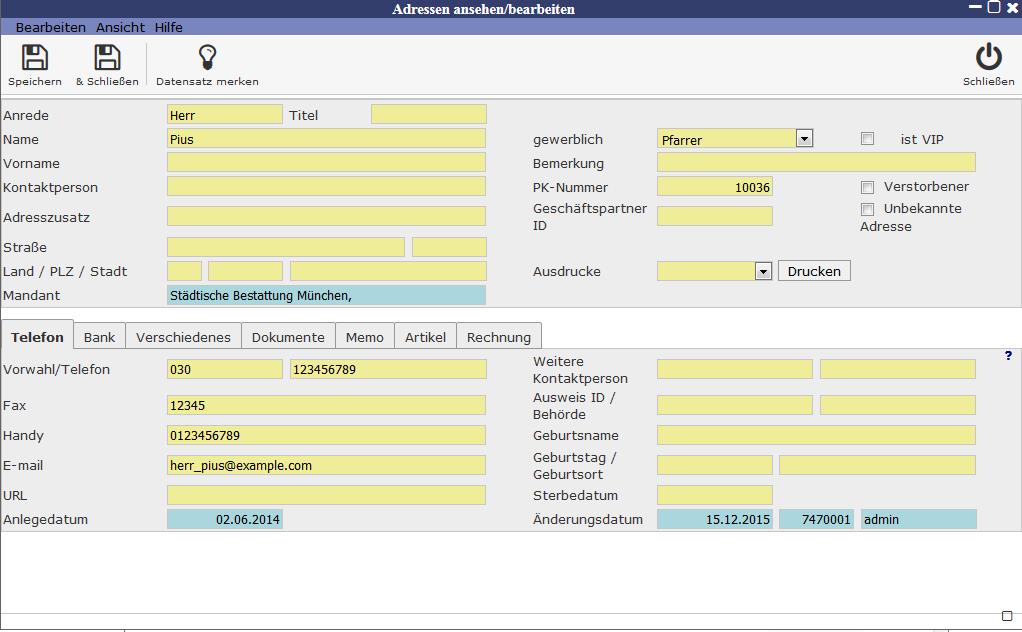Select the Dokumente tab
Image resolution: width=1022 pixels, height=632 pixels.
click(288, 337)
